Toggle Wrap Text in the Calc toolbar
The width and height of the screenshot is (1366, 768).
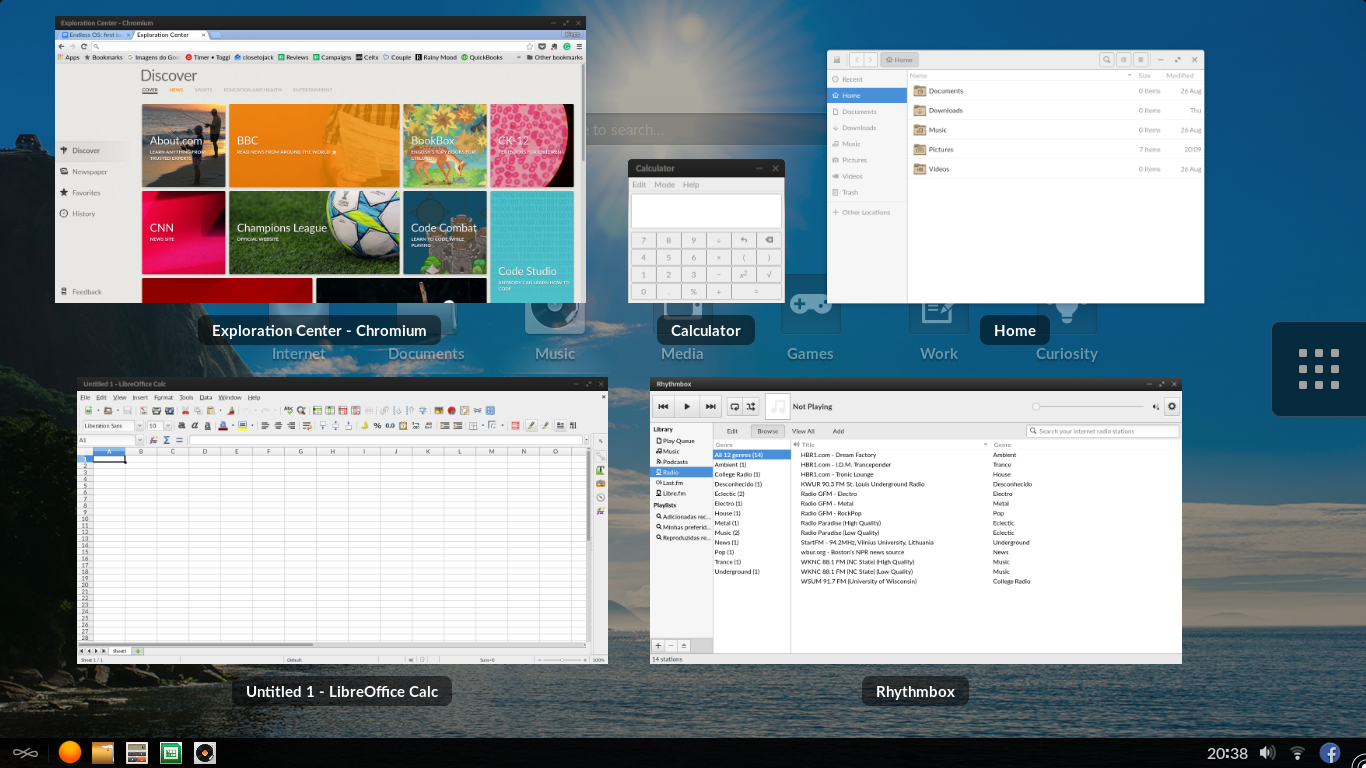click(x=307, y=425)
